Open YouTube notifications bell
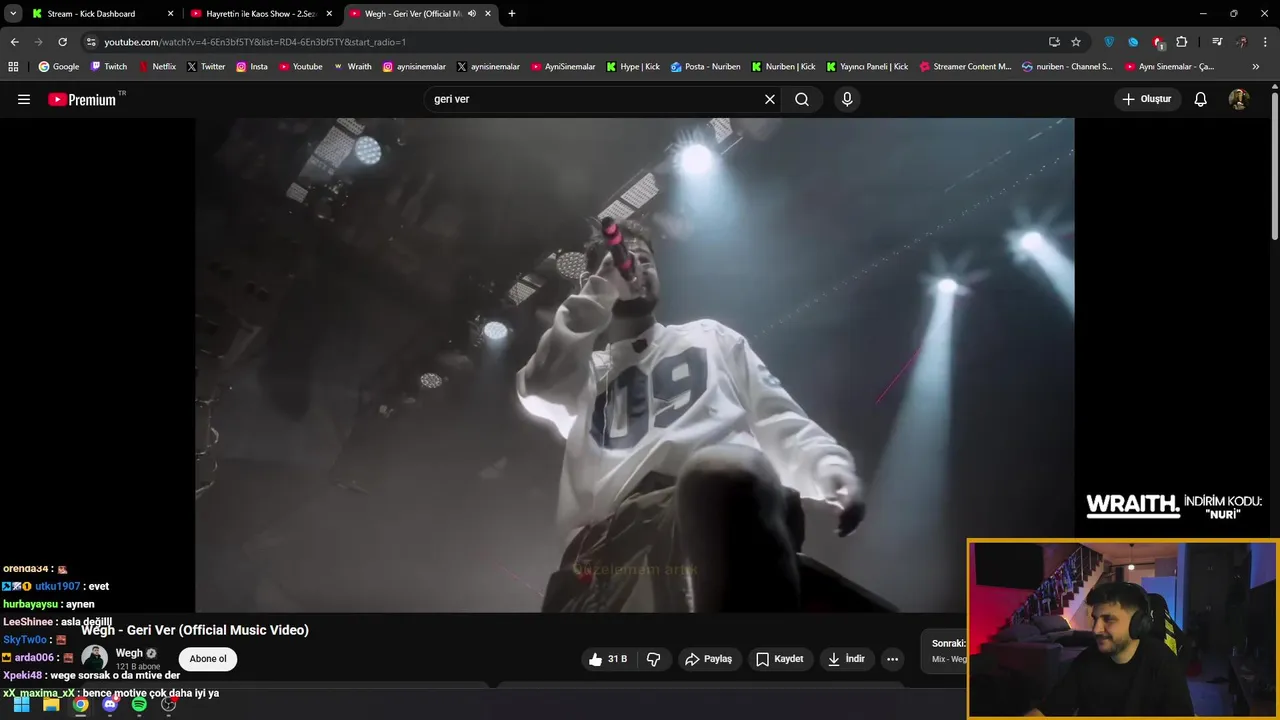The width and height of the screenshot is (1280, 720). [x=1201, y=99]
